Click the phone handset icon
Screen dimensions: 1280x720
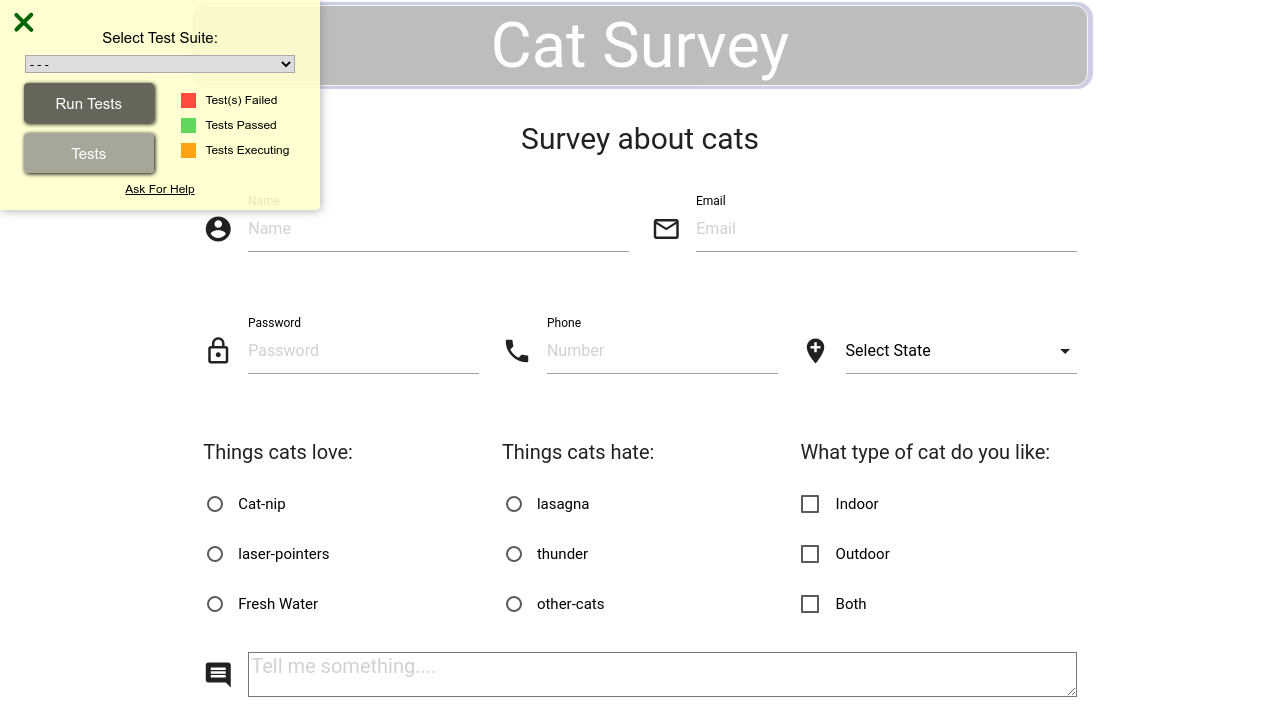[517, 351]
